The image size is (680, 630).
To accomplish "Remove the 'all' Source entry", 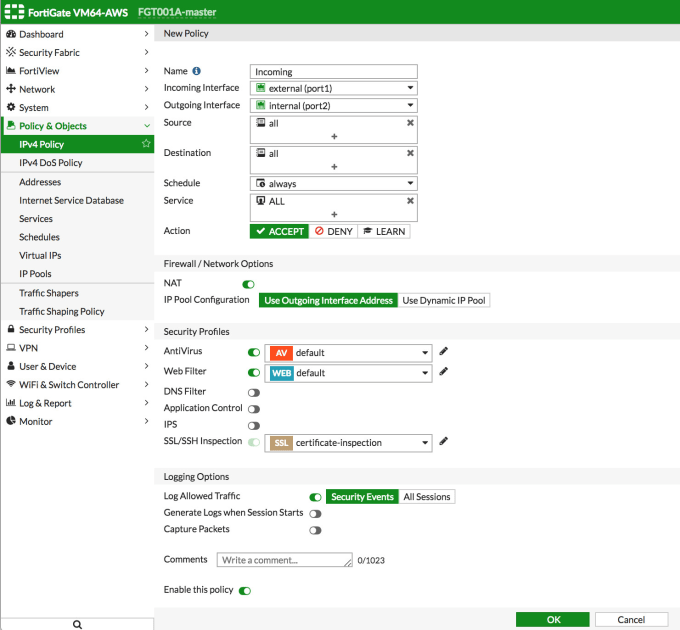I will [410, 123].
